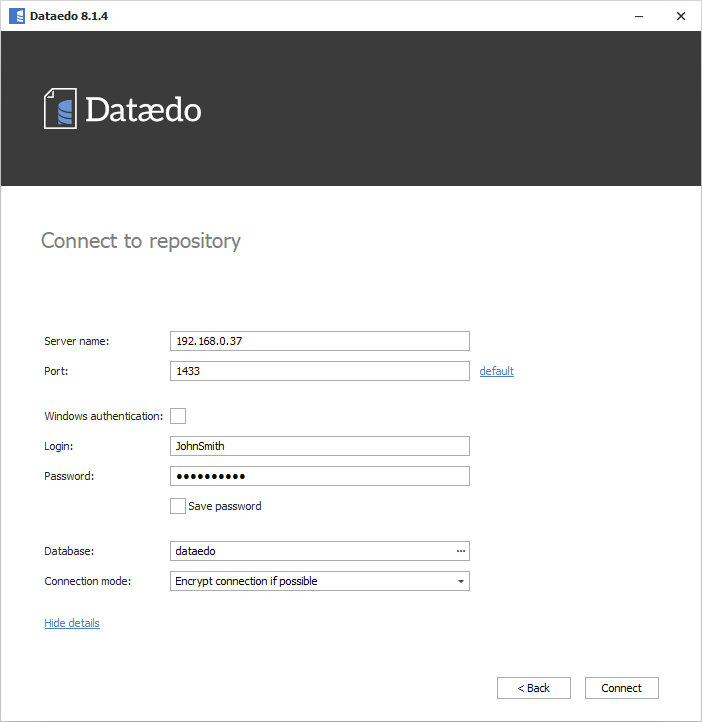The width and height of the screenshot is (702, 722).
Task: Enable the Windows authentication checkbox
Action: click(178, 416)
